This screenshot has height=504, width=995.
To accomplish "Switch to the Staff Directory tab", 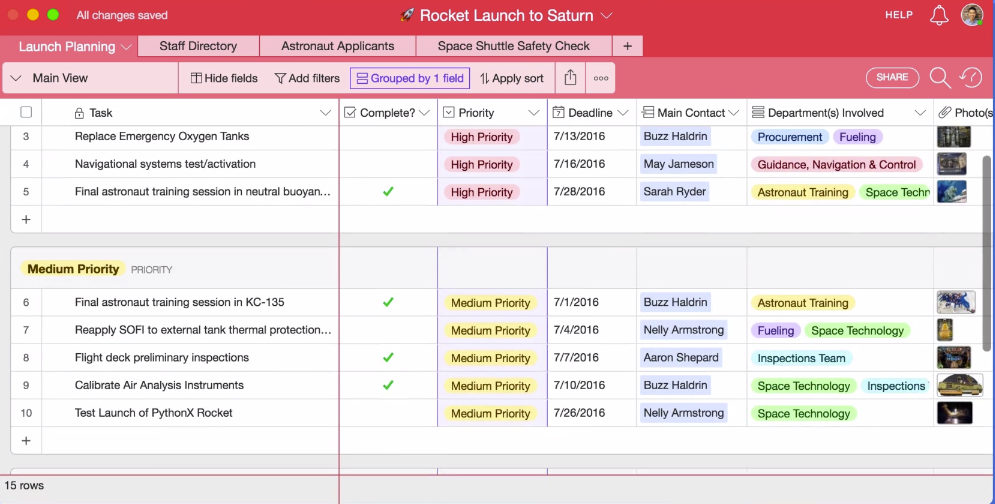I will pos(198,46).
